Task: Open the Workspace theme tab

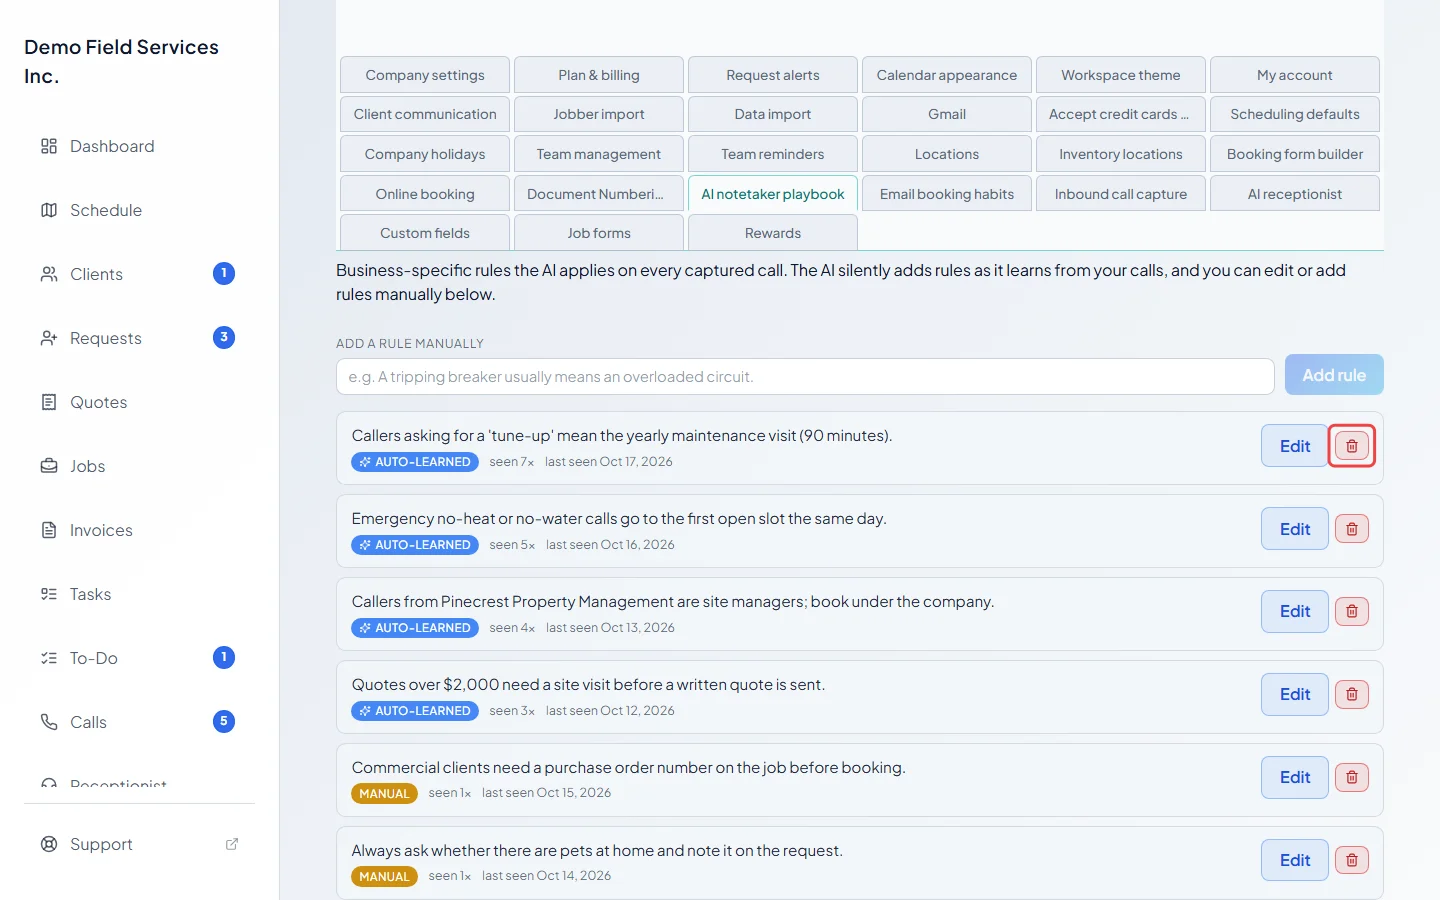Action: pyautogui.click(x=1121, y=75)
